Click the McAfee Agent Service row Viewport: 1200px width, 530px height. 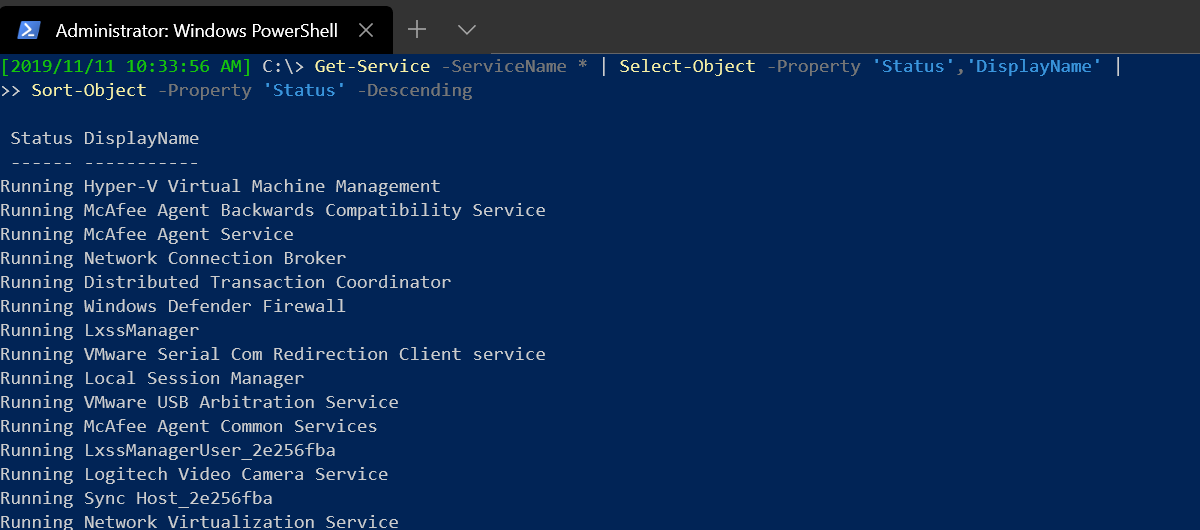147,234
